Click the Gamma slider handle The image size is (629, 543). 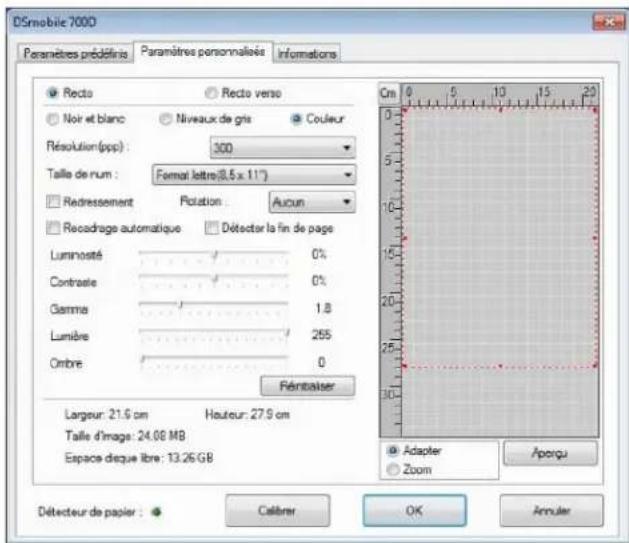181,305
